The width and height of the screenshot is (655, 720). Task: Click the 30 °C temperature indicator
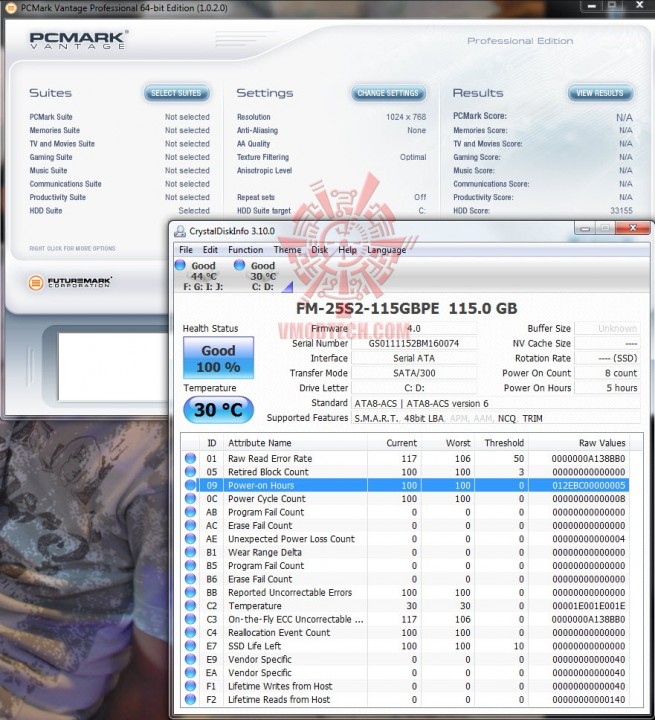(x=218, y=410)
